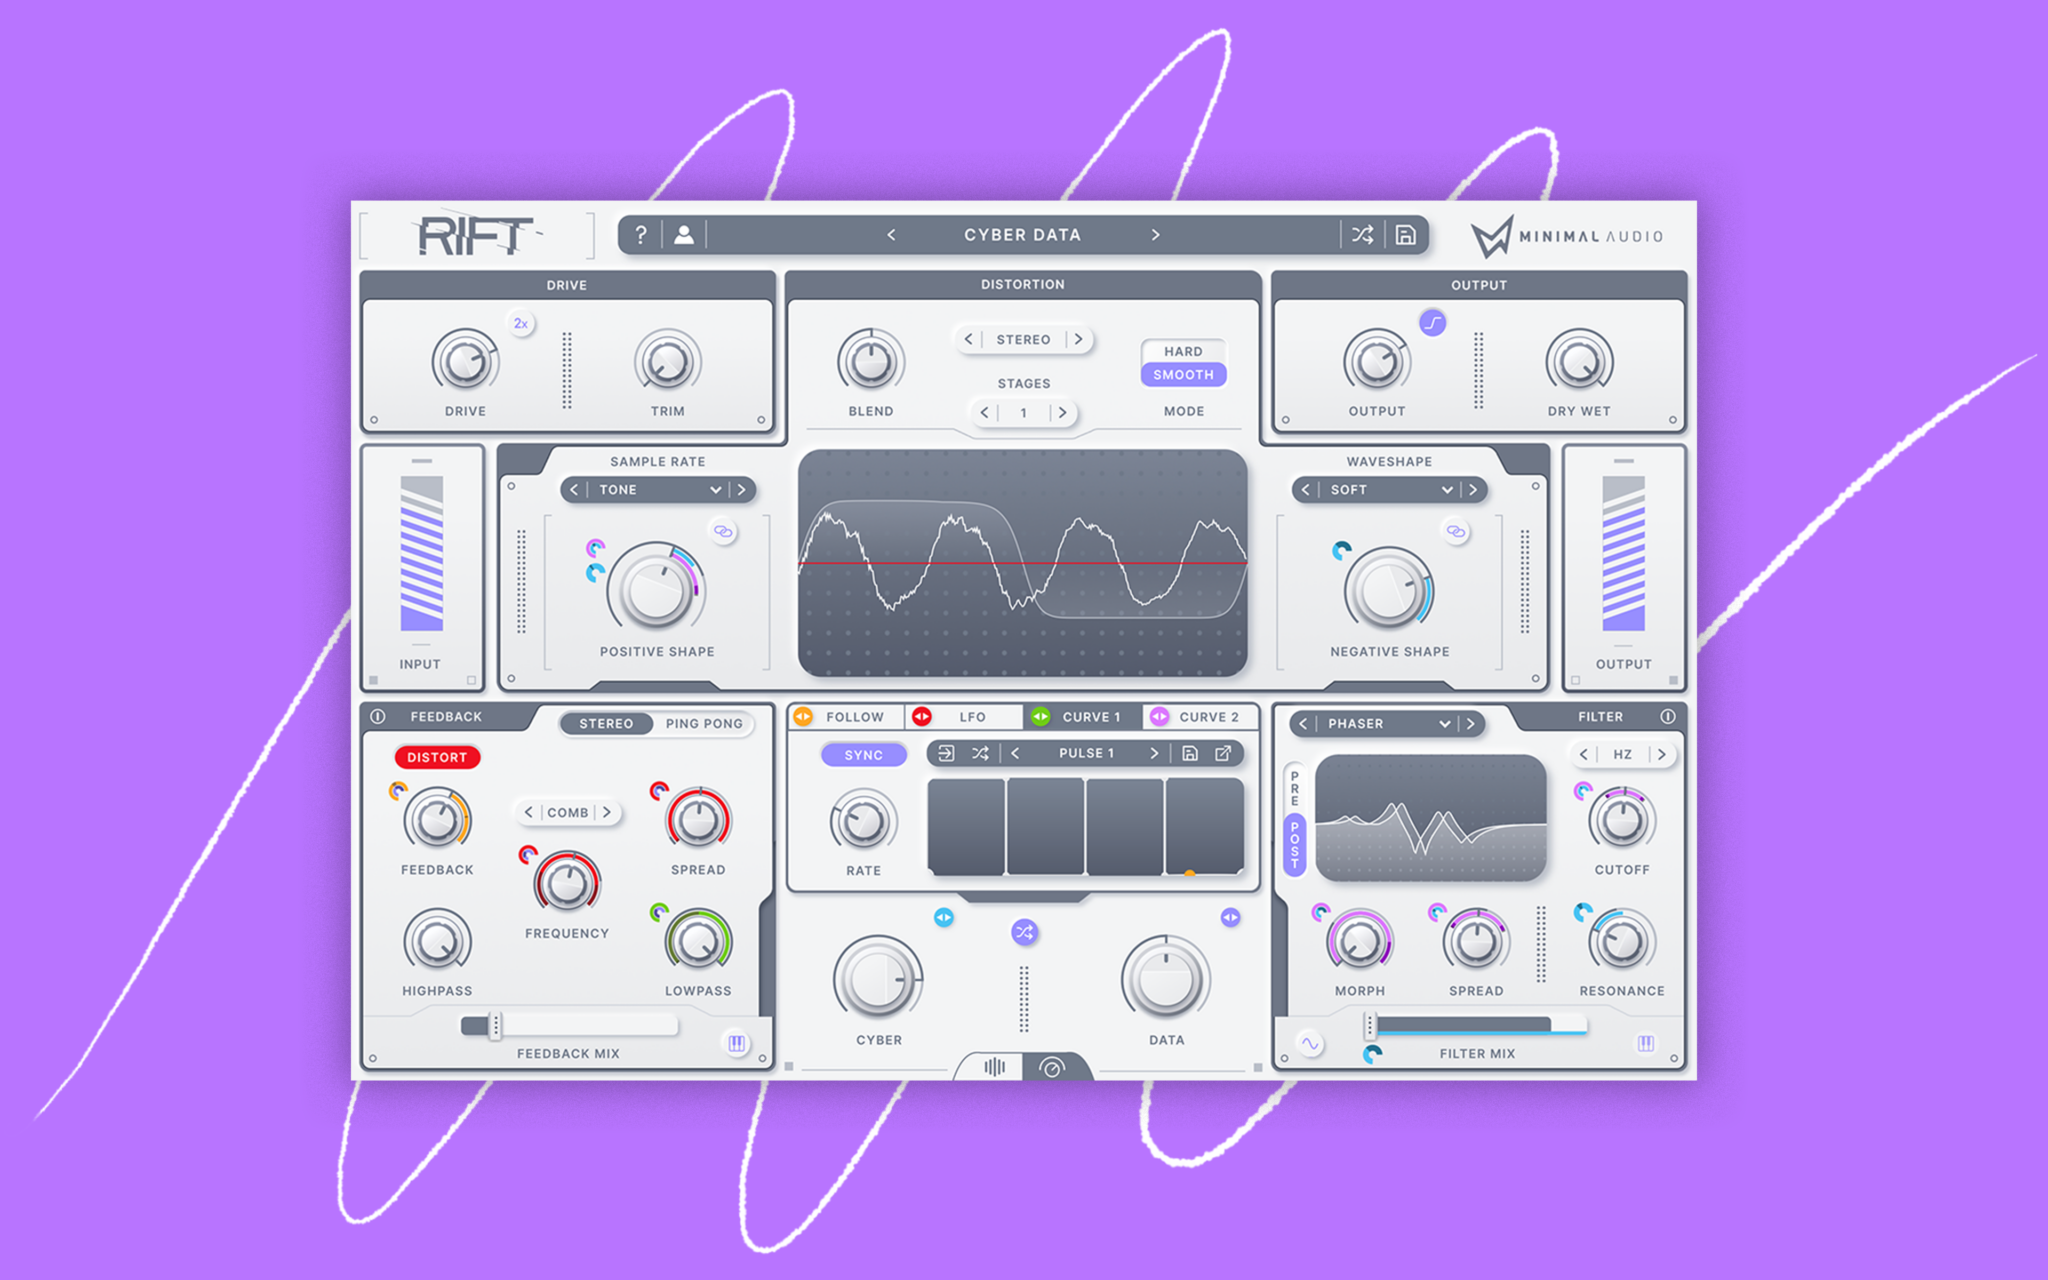The width and height of the screenshot is (2048, 1280).
Task: Advance to the next preset after Cyber Data
Action: coord(1156,235)
